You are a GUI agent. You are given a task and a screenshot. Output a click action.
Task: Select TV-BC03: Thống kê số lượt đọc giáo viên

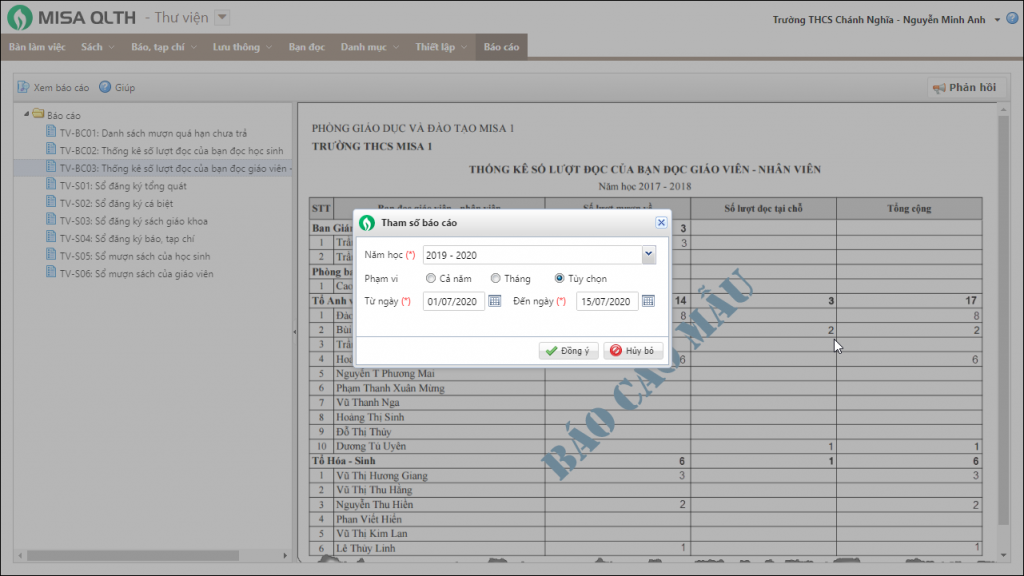(x=176, y=168)
